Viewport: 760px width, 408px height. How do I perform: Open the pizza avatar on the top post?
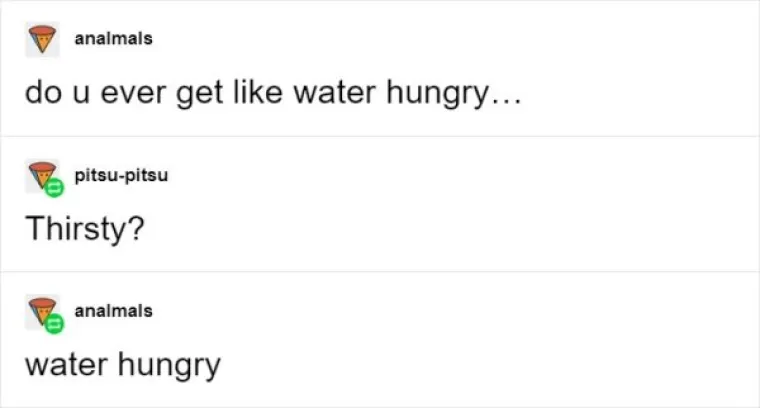(x=43, y=39)
